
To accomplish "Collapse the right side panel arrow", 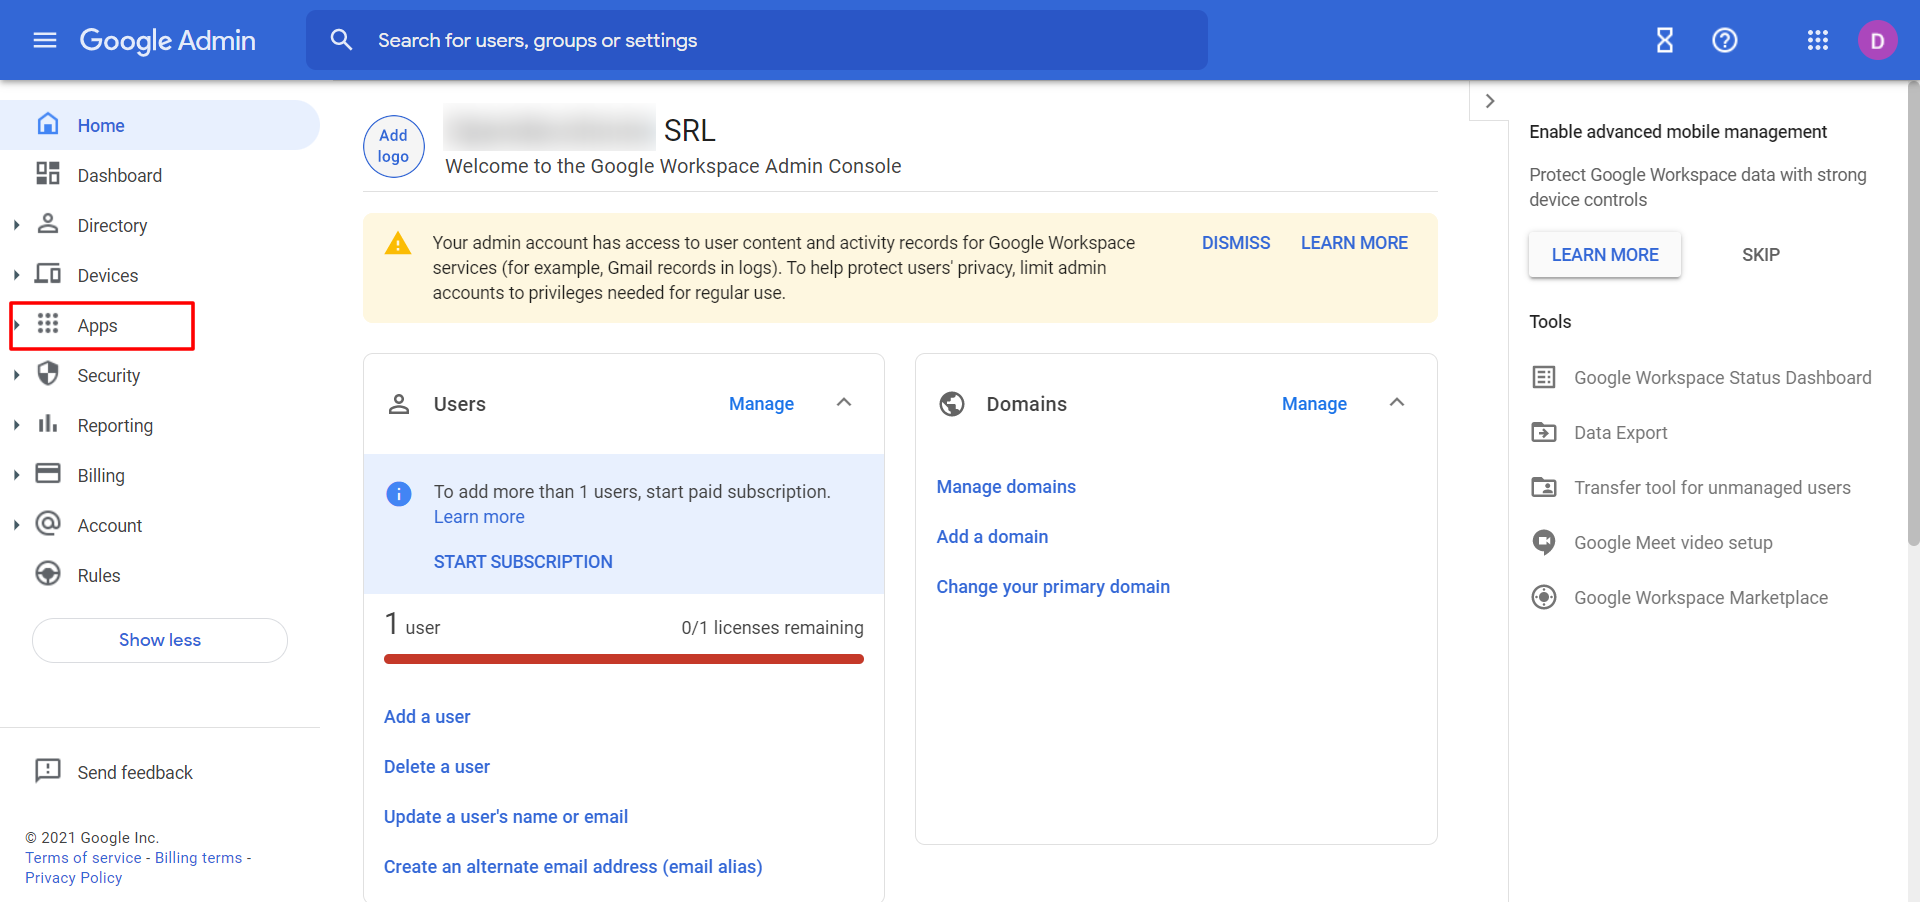I will click(x=1489, y=101).
